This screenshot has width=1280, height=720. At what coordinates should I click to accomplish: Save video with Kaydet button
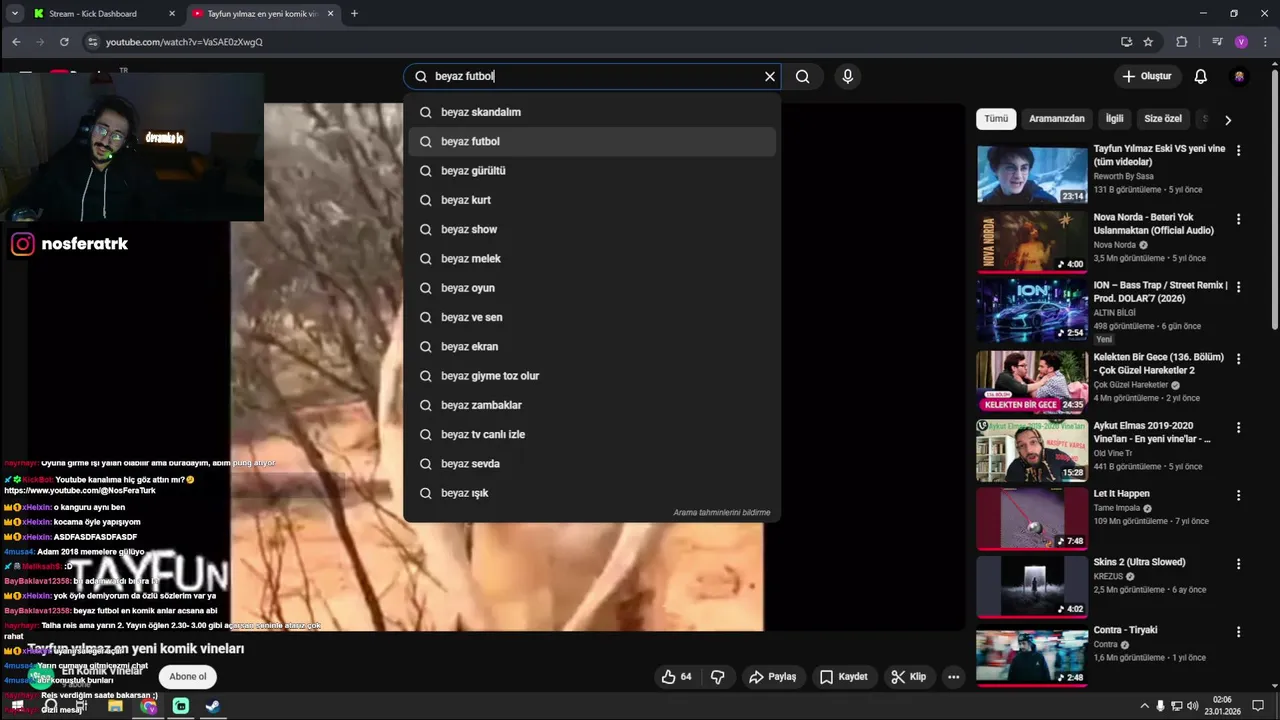click(x=843, y=677)
